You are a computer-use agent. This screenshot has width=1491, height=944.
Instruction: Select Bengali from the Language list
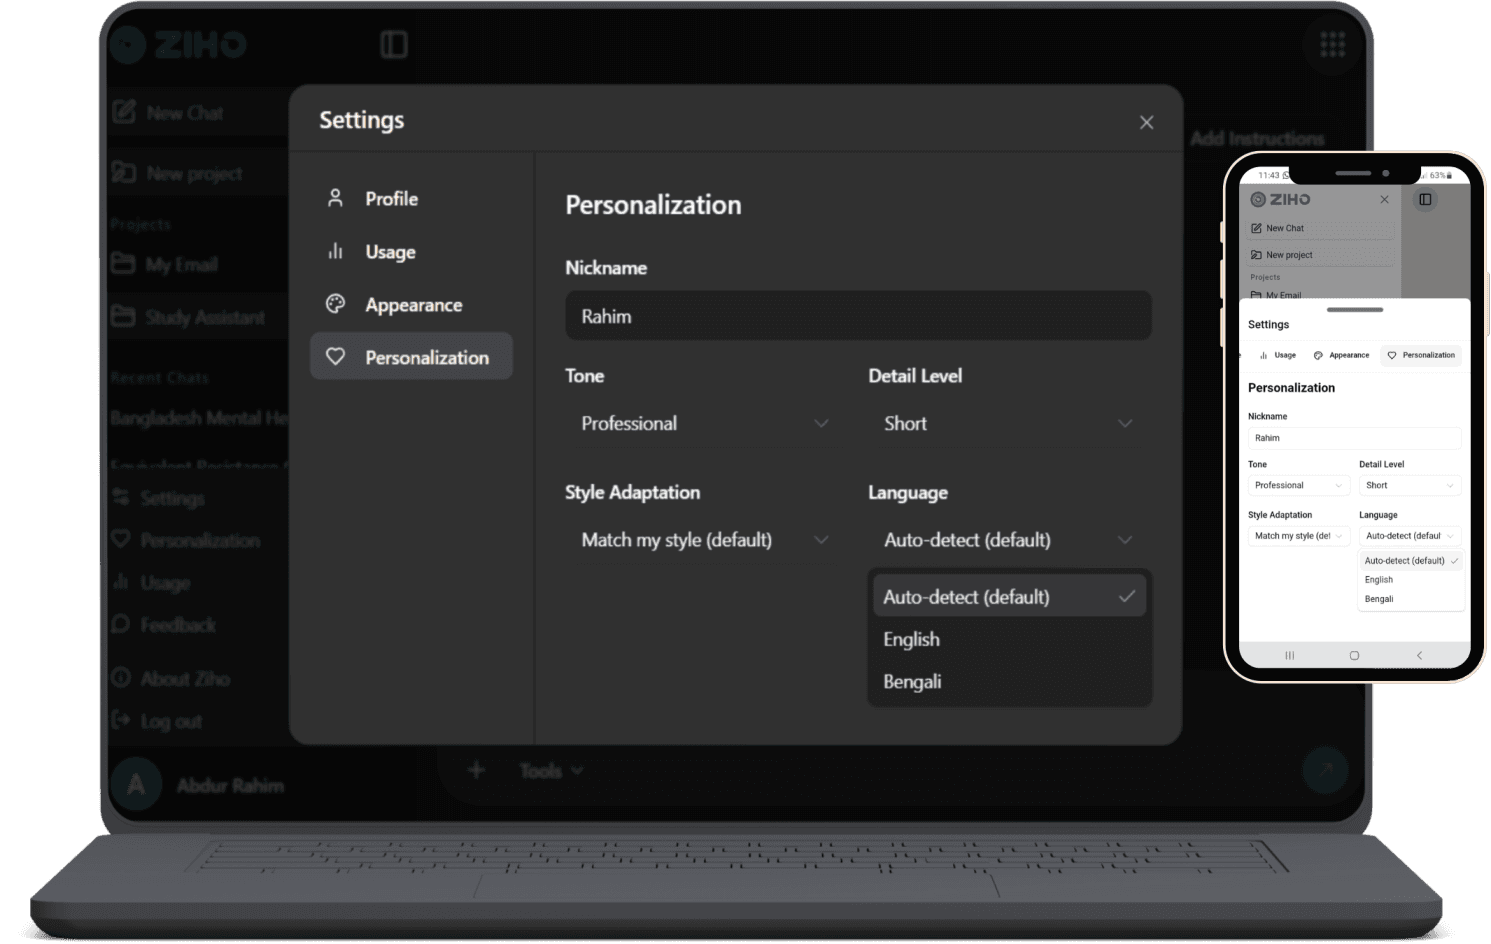[911, 681]
